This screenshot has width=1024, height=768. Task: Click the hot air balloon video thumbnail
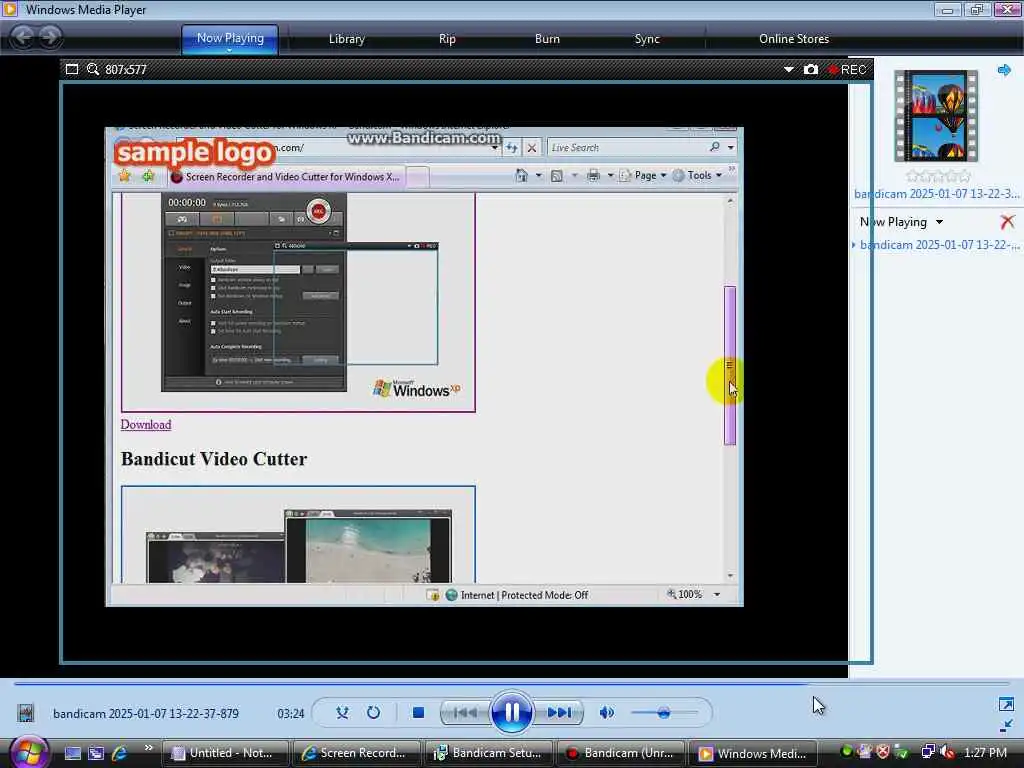(936, 116)
